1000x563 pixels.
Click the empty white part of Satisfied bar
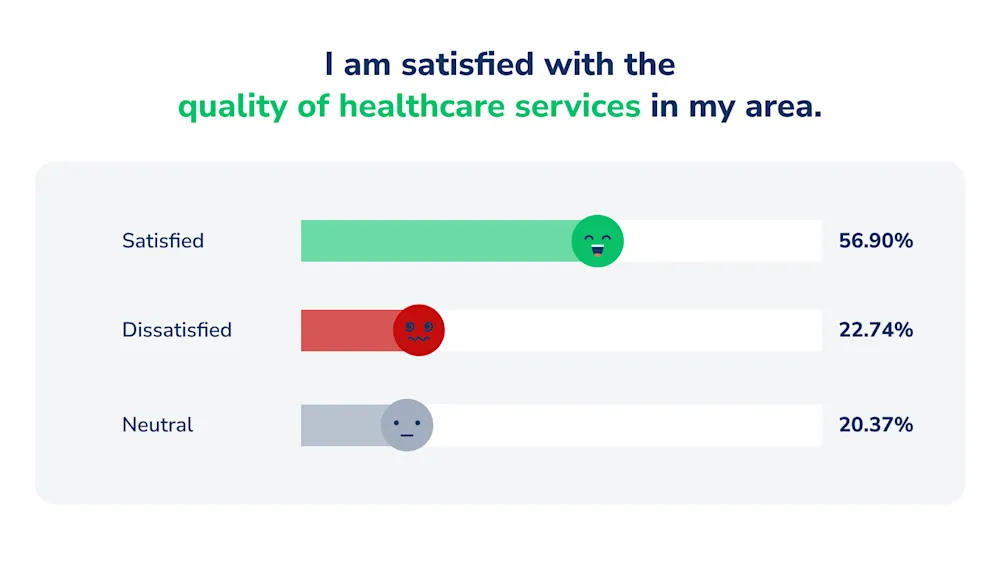723,241
